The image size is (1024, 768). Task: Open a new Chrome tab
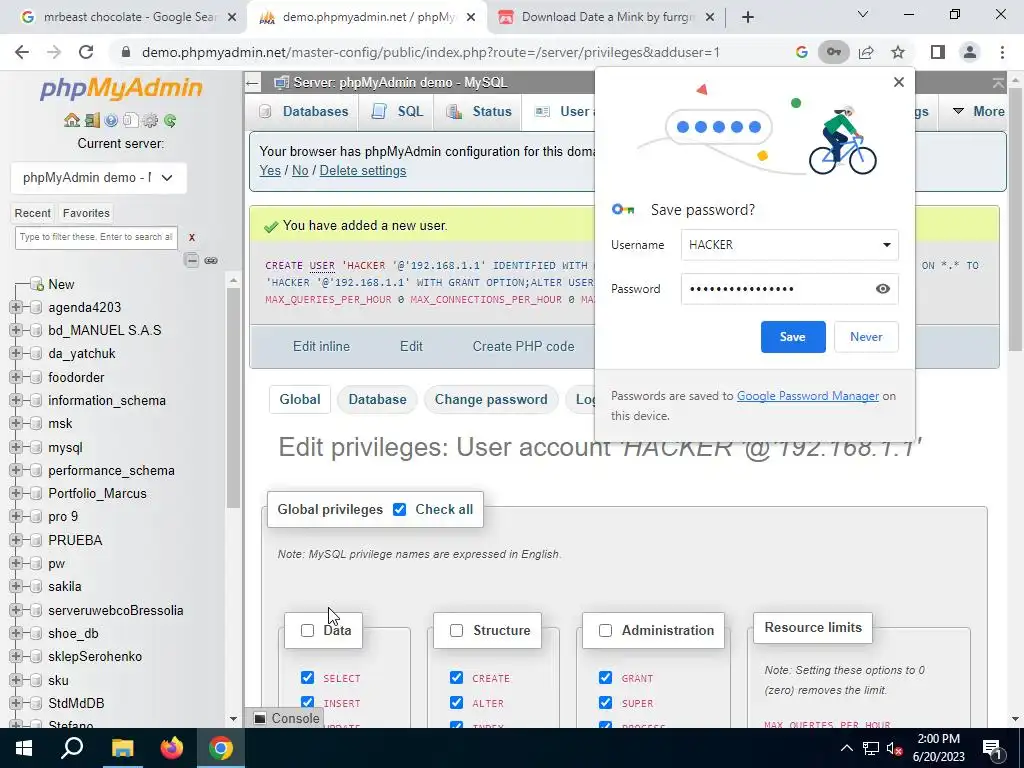point(748,17)
